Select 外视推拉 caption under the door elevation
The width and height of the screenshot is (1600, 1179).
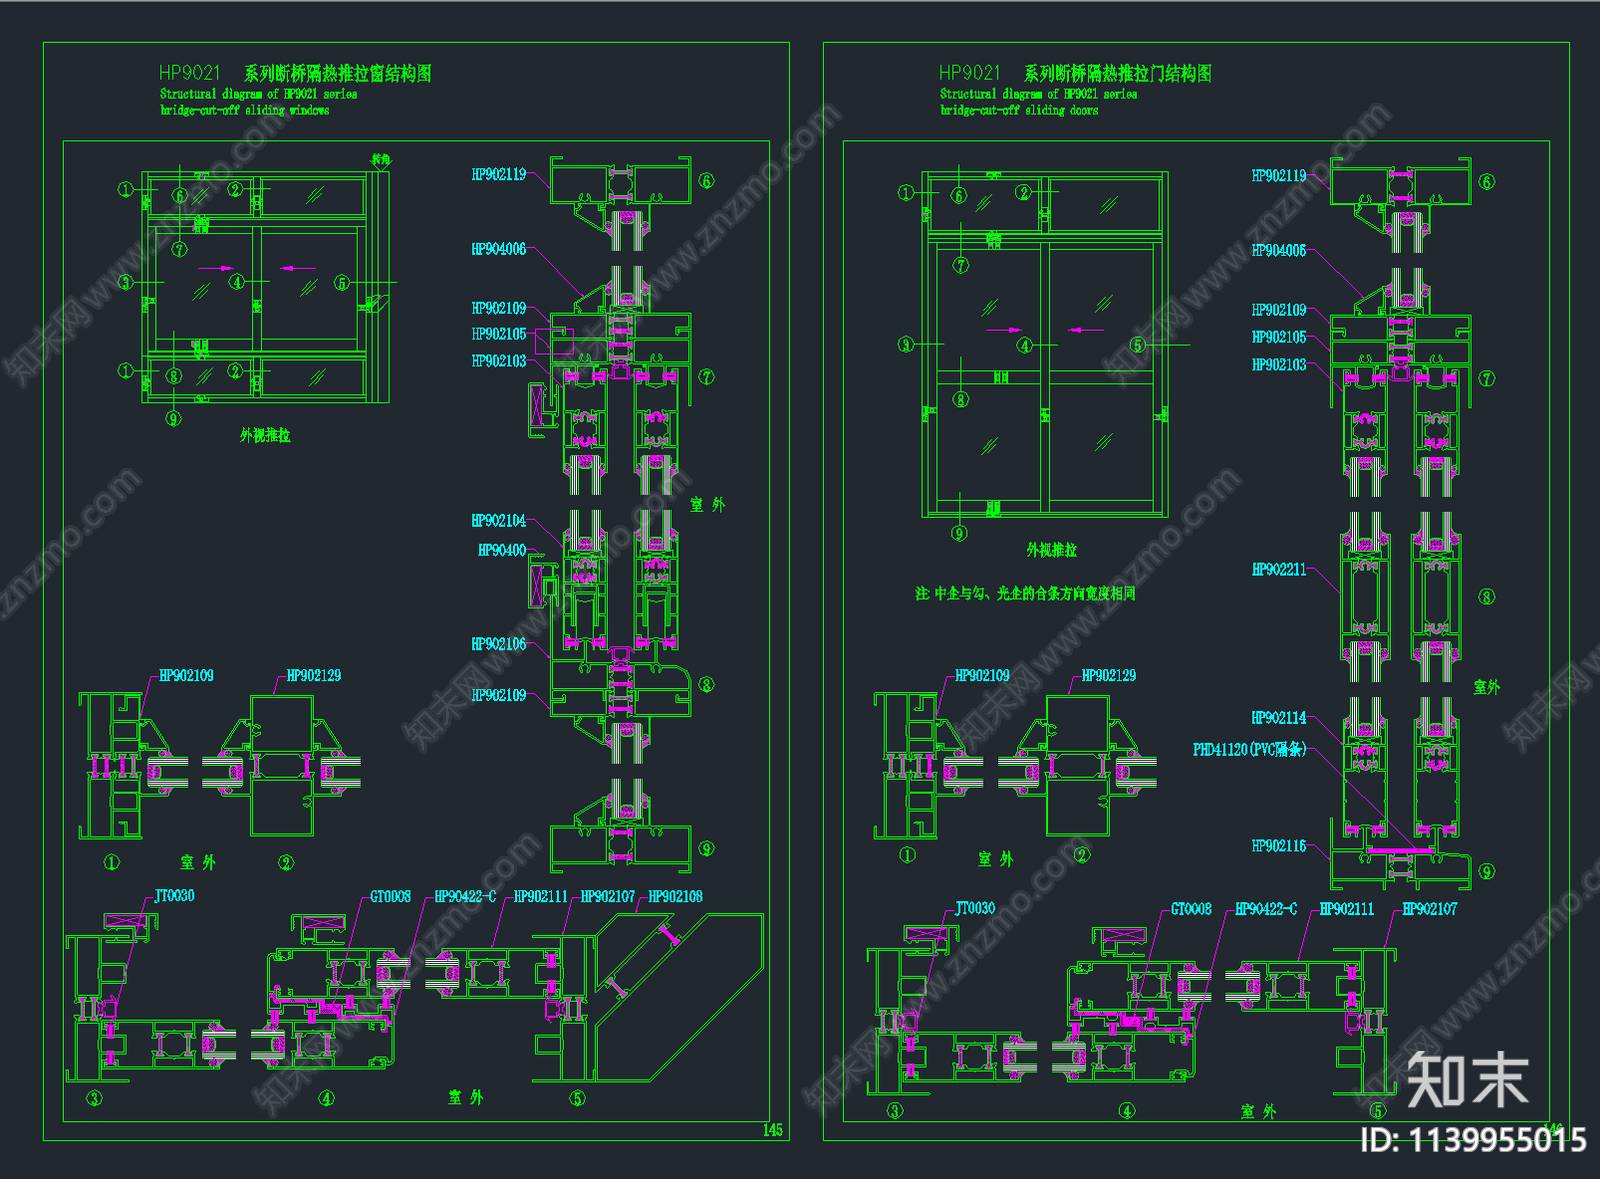(x=1052, y=550)
